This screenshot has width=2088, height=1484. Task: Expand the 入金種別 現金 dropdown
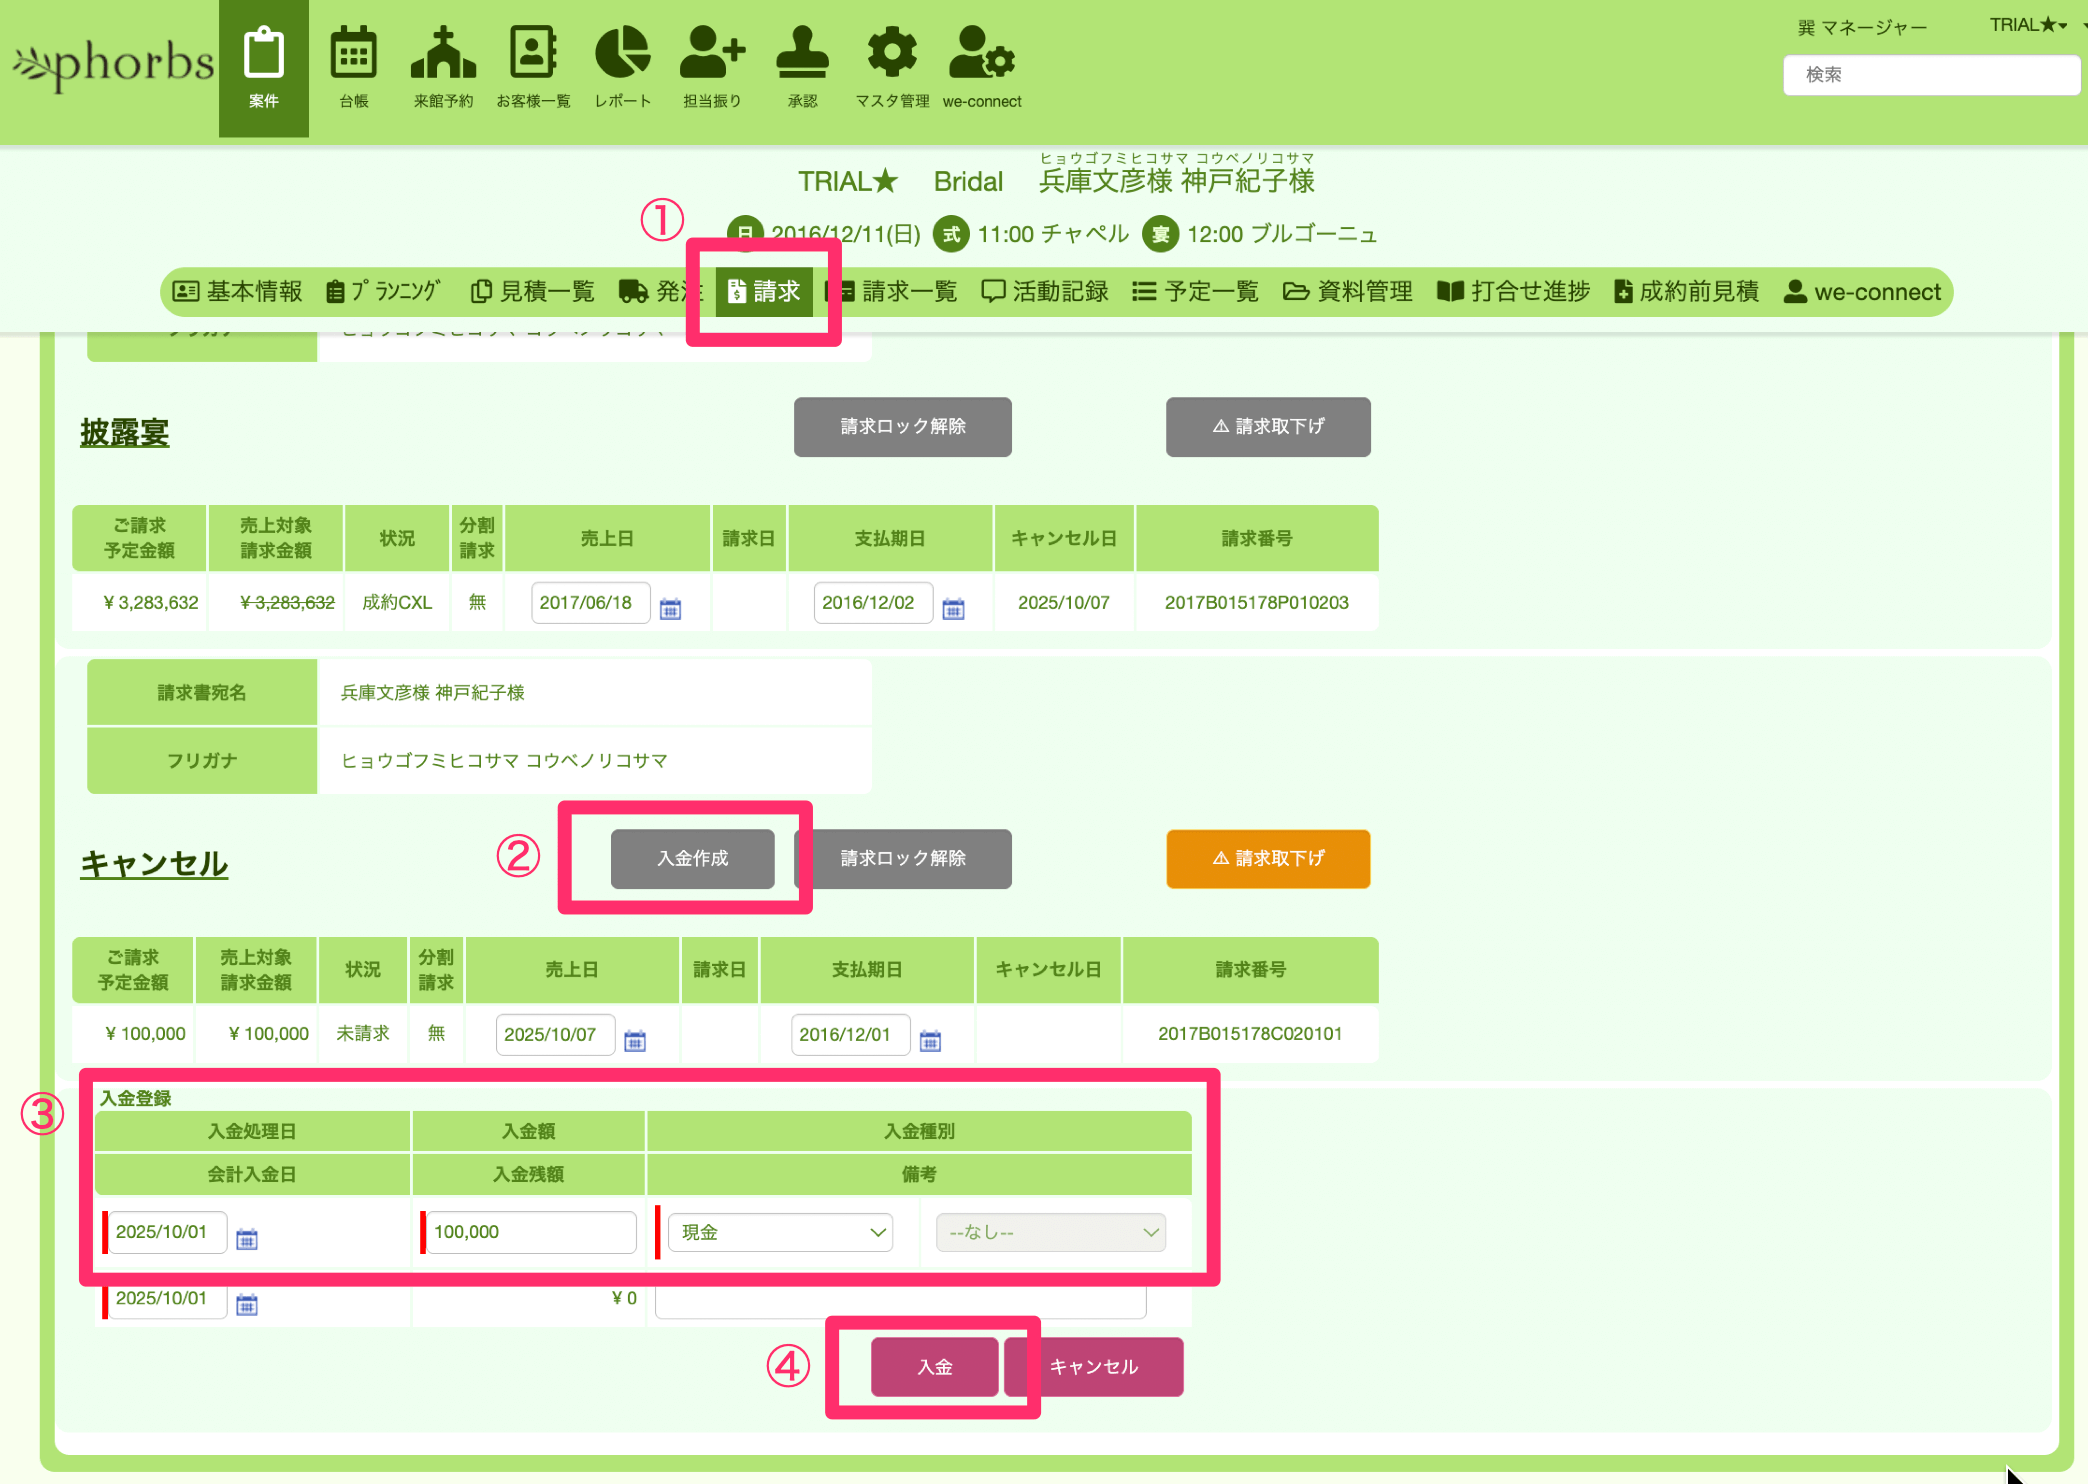click(x=780, y=1232)
